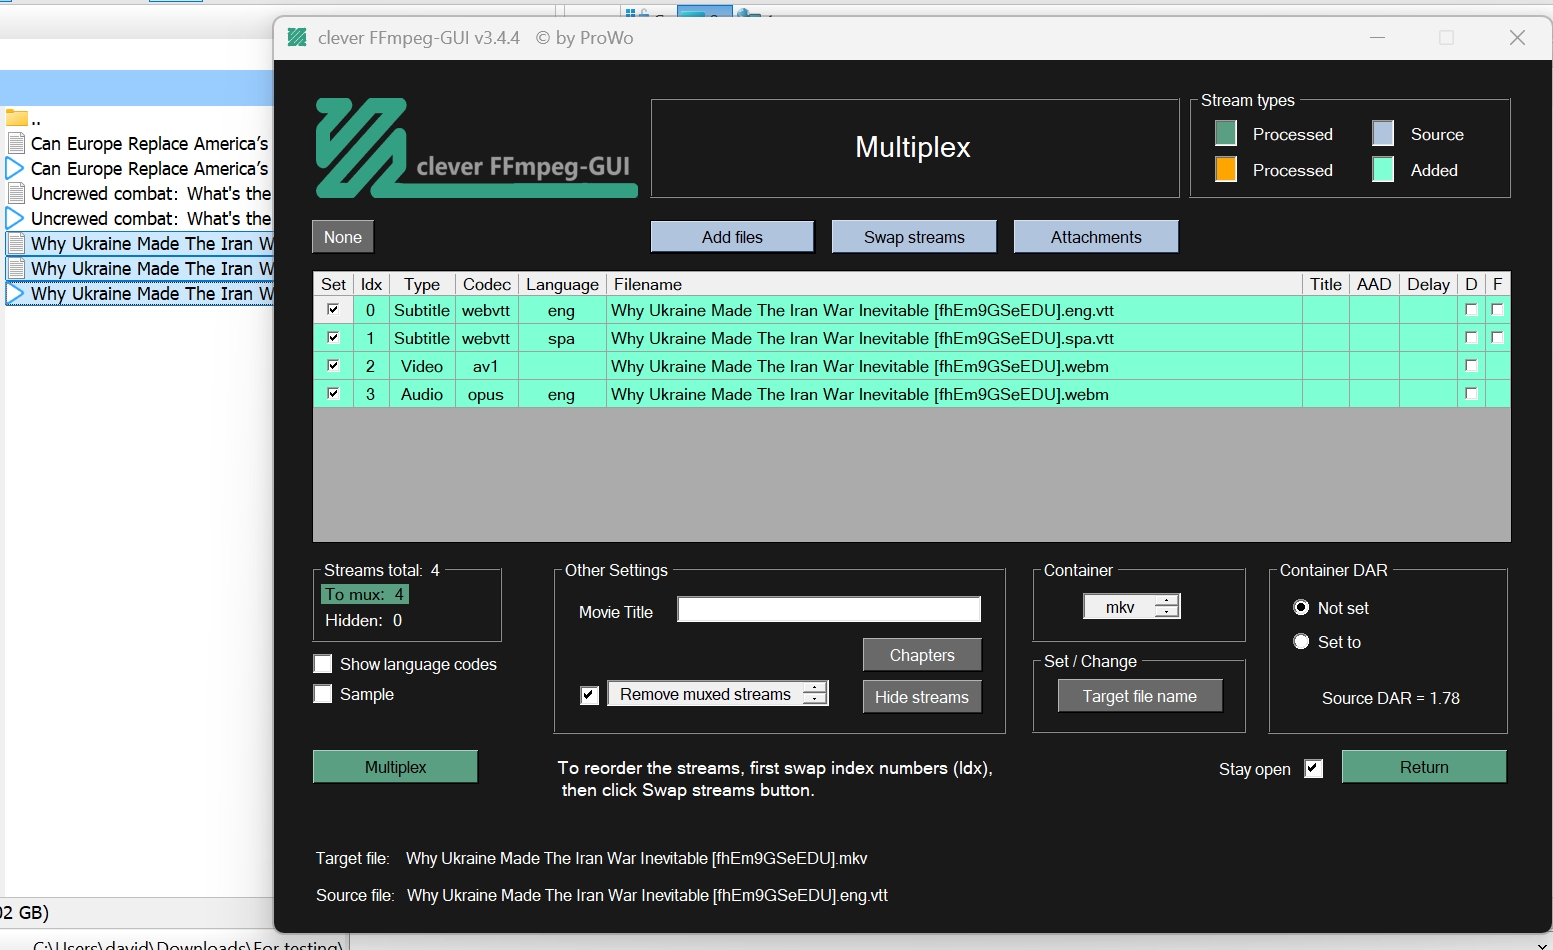Click the up arrow of the mkv container selector
Screen dimensions: 1553x950
[1167, 601]
